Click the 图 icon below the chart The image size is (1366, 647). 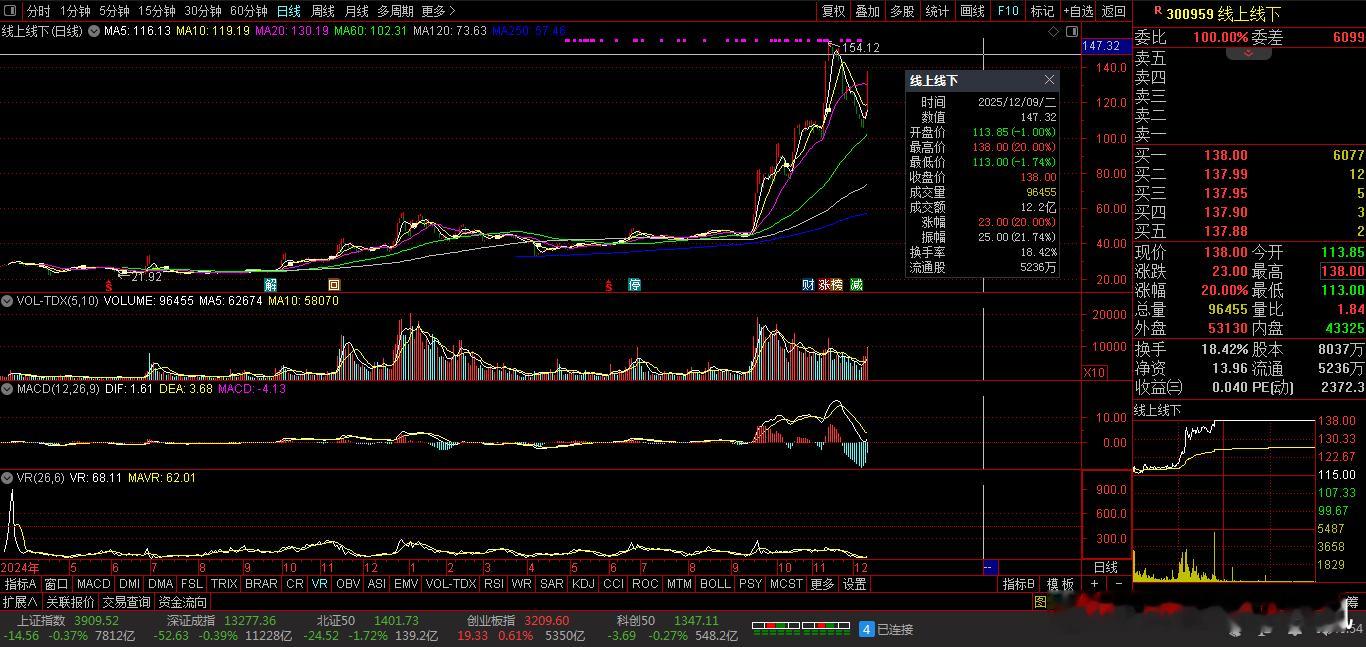click(x=1041, y=602)
